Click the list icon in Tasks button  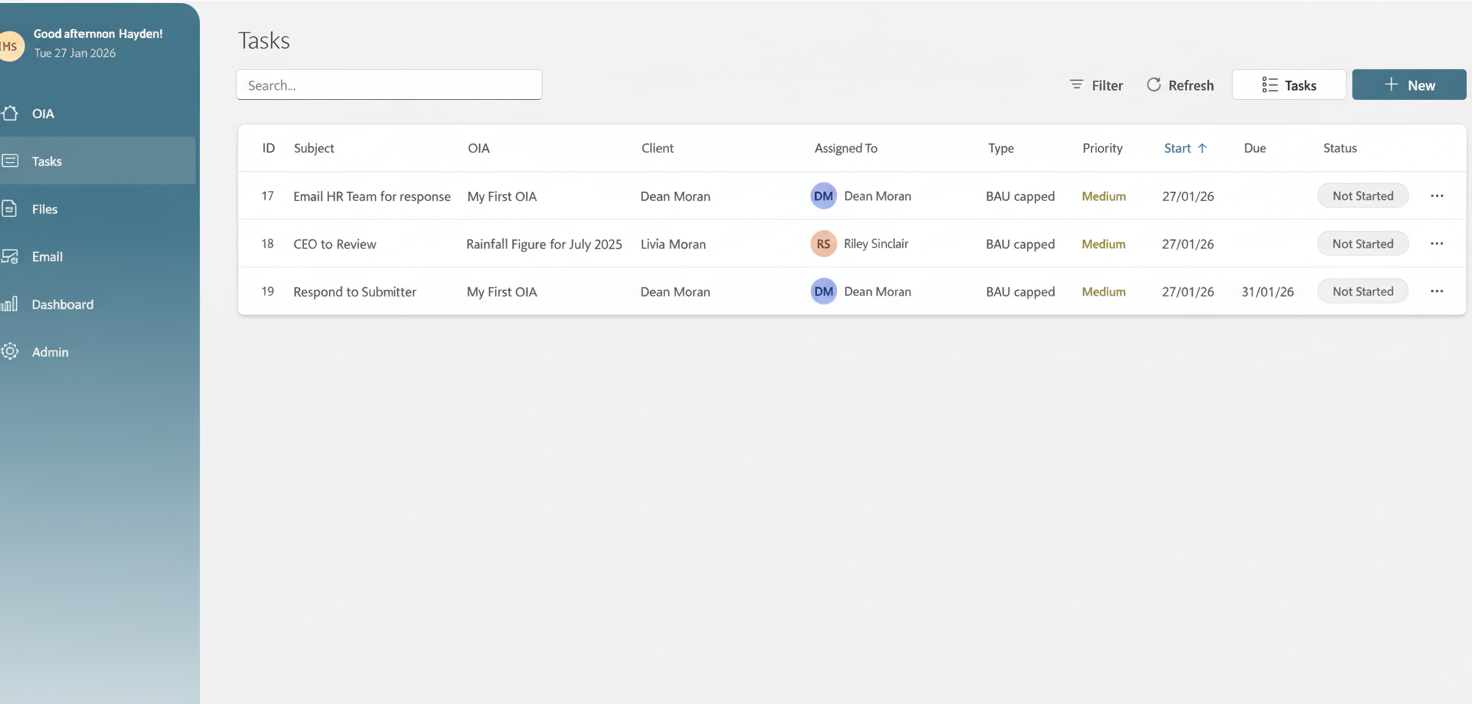click(x=1270, y=85)
